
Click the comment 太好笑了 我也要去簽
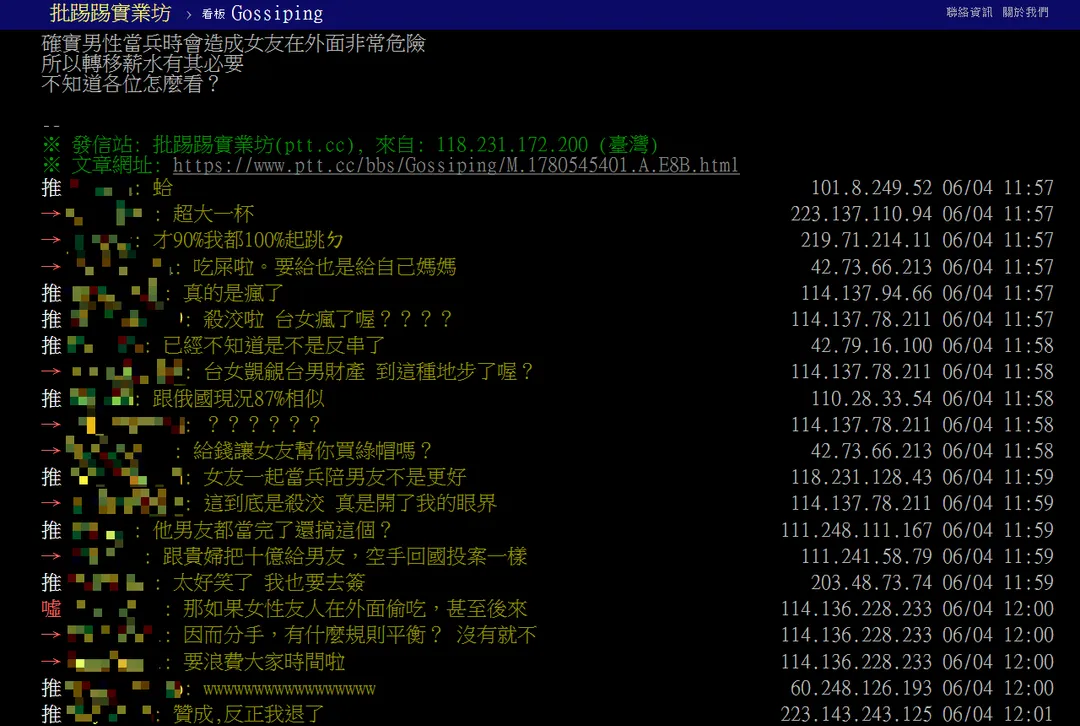tap(269, 582)
